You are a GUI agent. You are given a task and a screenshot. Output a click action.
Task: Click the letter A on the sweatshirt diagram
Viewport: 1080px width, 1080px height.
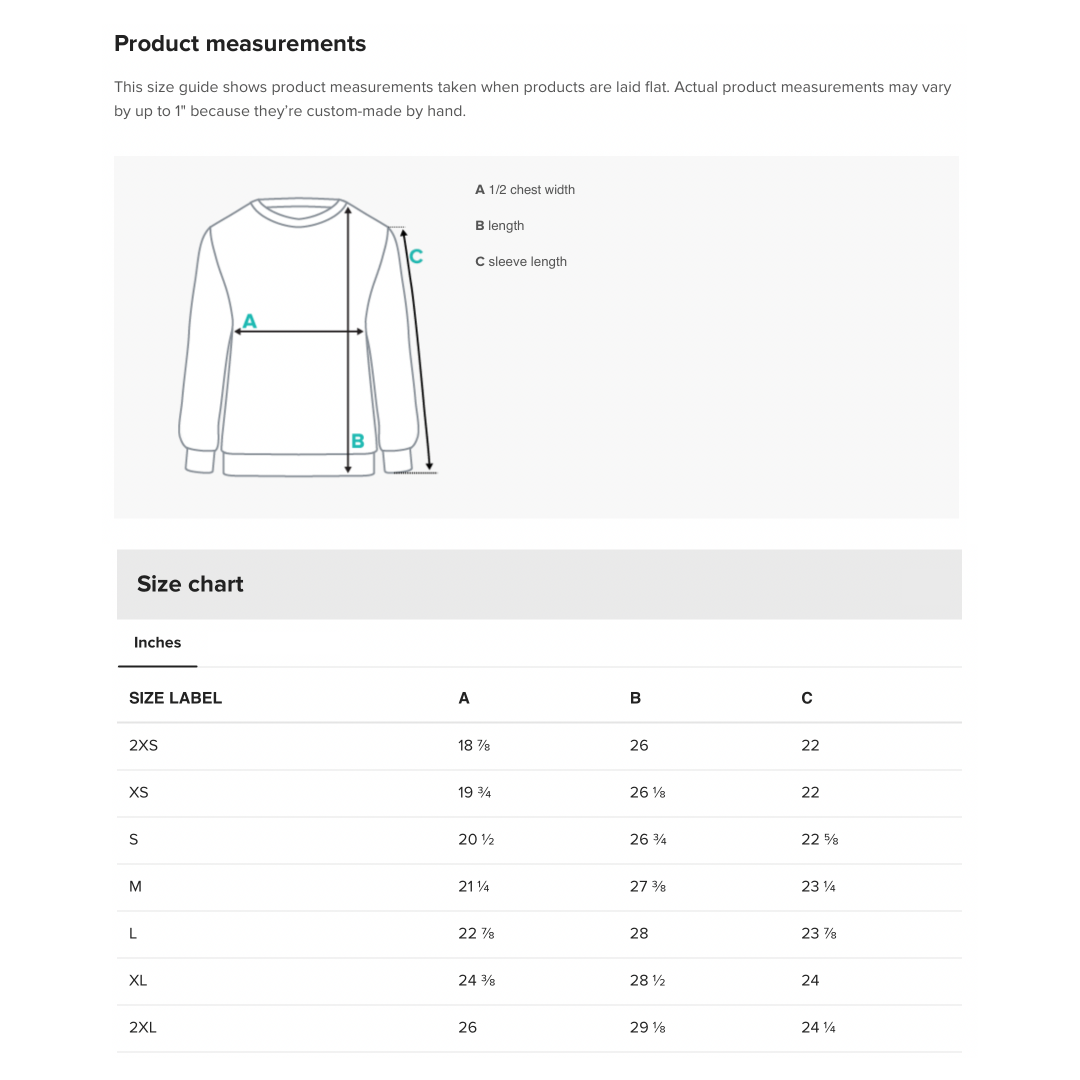tap(249, 321)
